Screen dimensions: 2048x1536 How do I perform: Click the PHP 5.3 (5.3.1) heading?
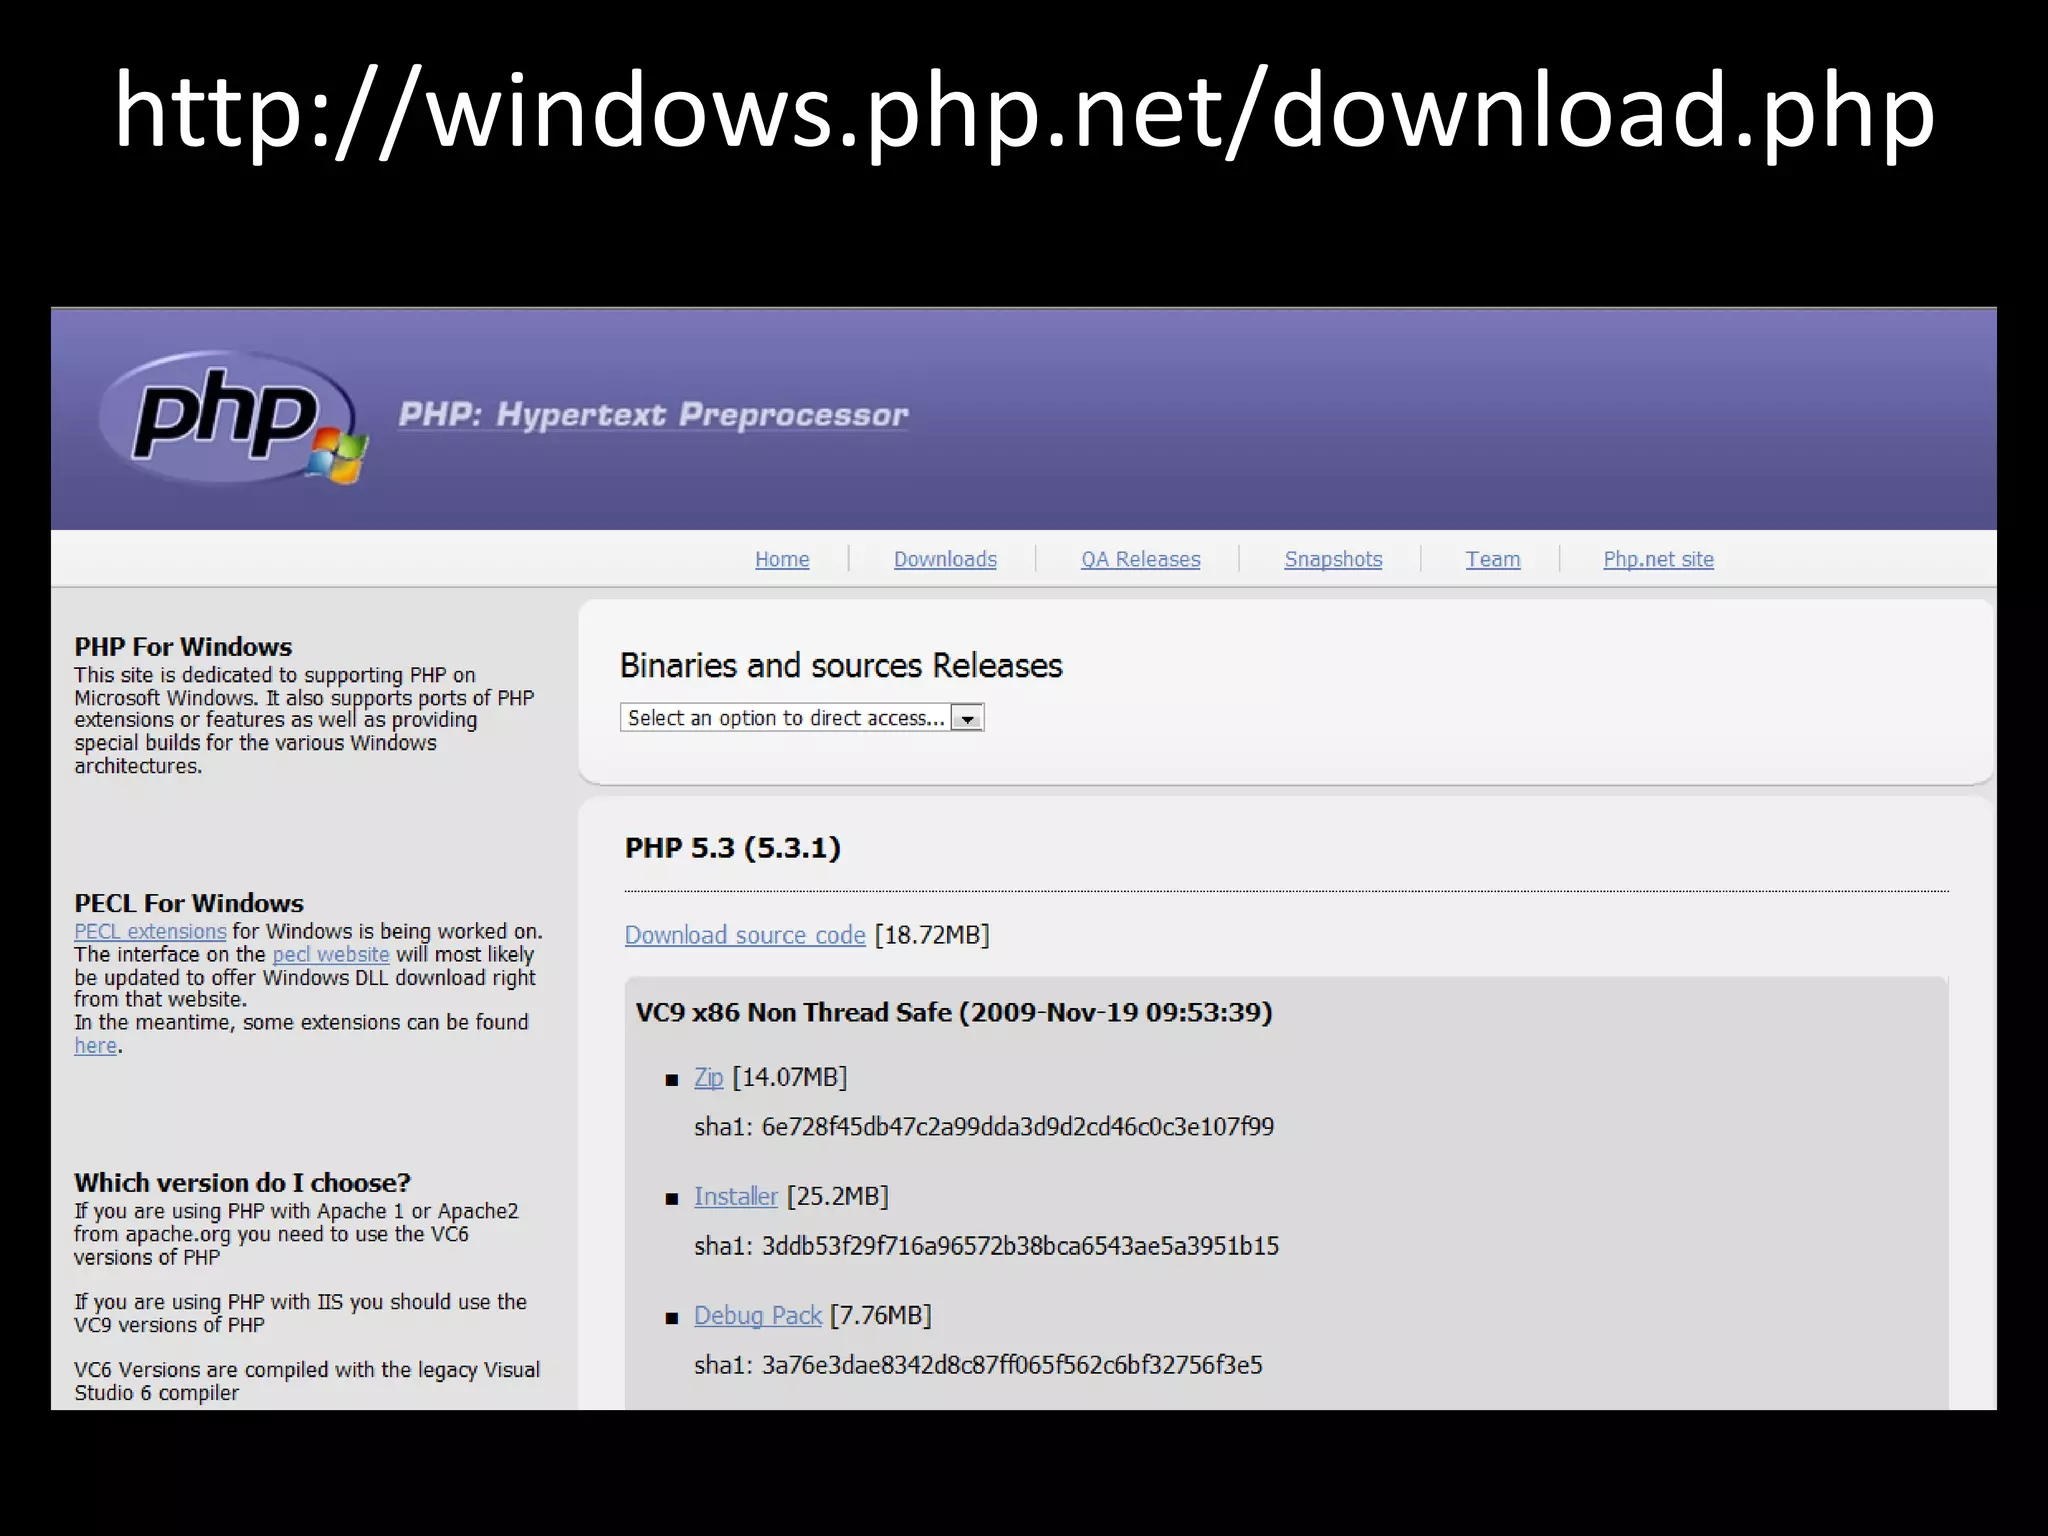(x=732, y=848)
